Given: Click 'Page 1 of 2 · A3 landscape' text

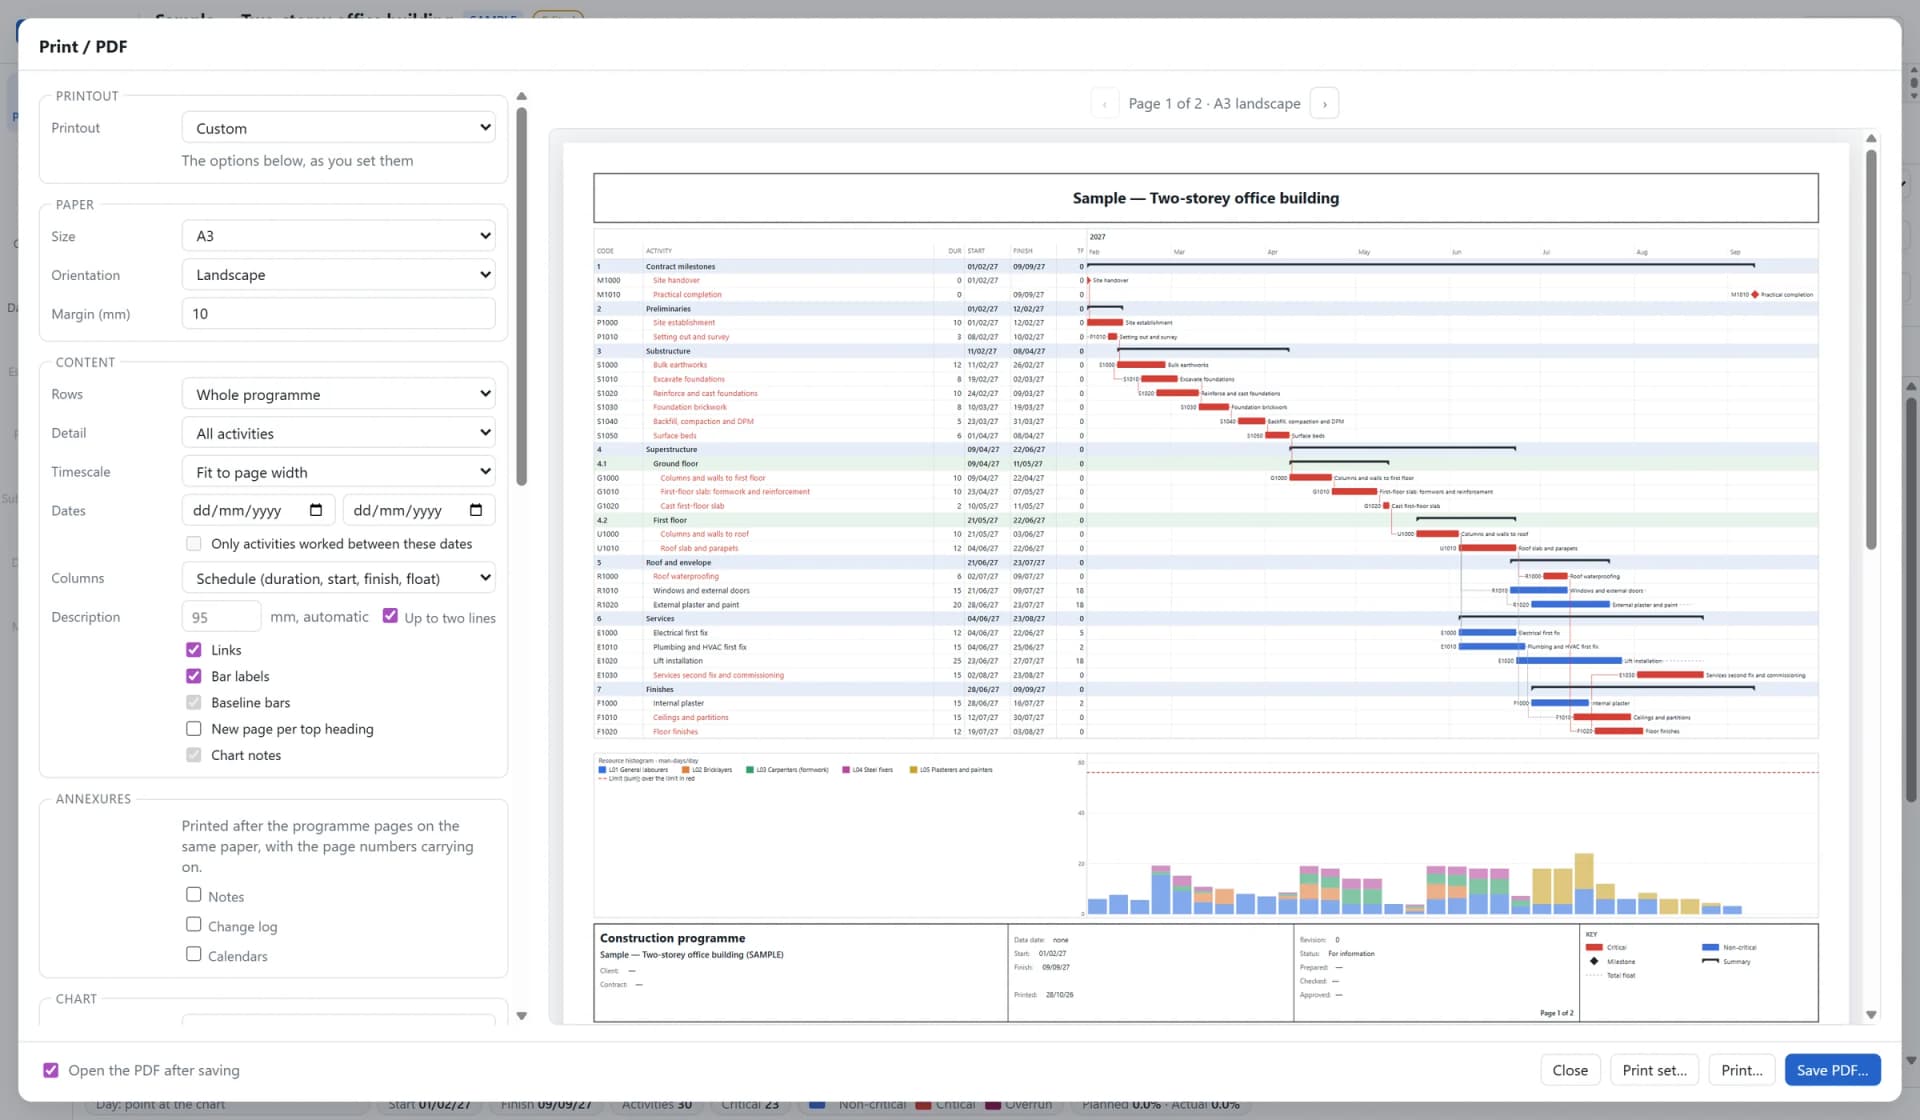Looking at the screenshot, I should (1214, 103).
